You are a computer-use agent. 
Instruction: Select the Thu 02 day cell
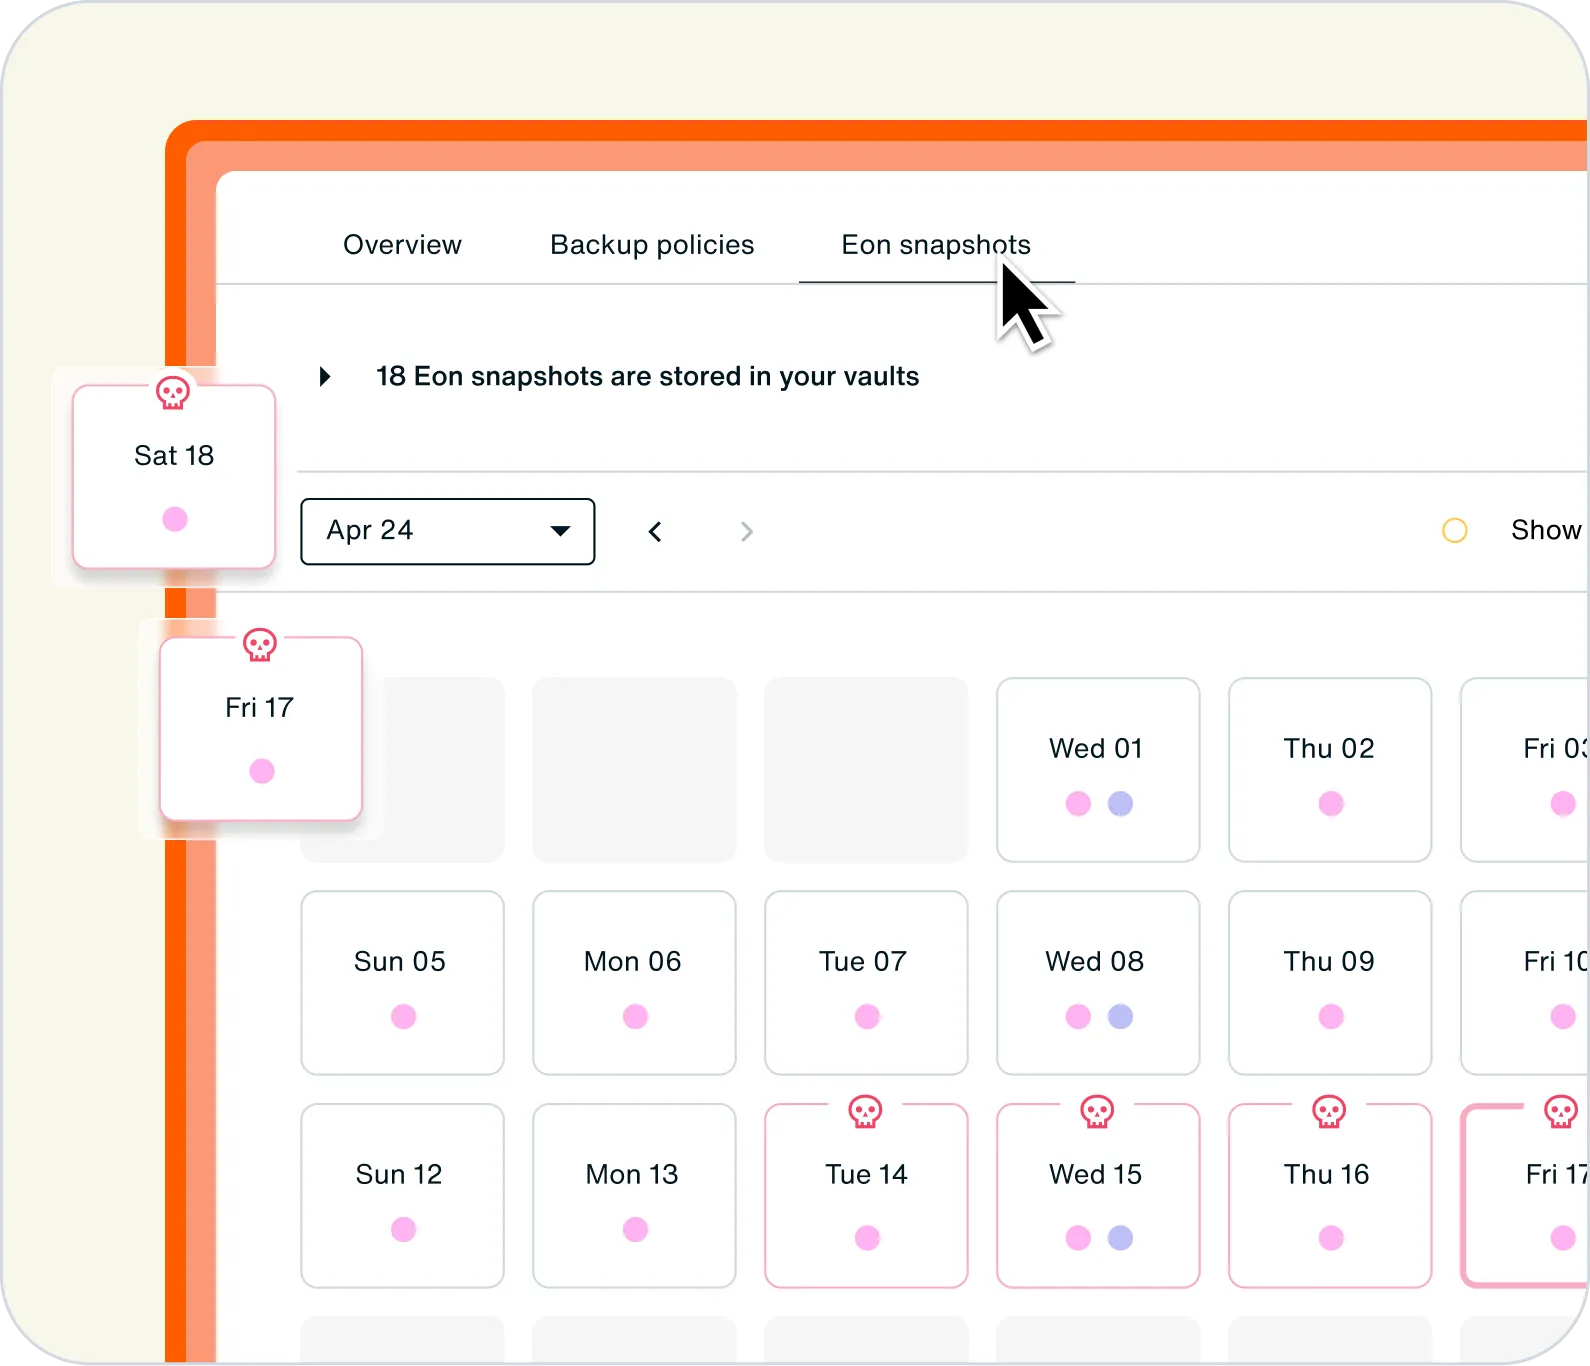pos(1330,770)
